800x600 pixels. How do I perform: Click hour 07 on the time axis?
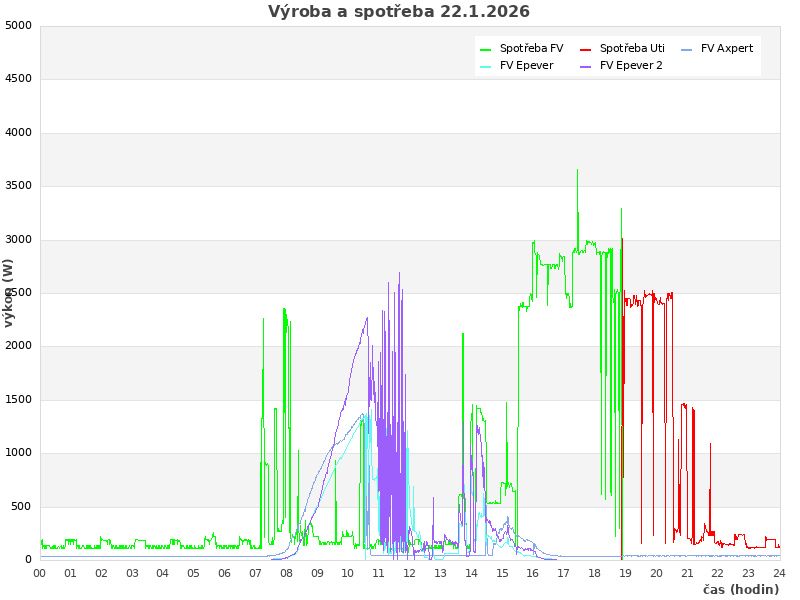[x=256, y=573]
